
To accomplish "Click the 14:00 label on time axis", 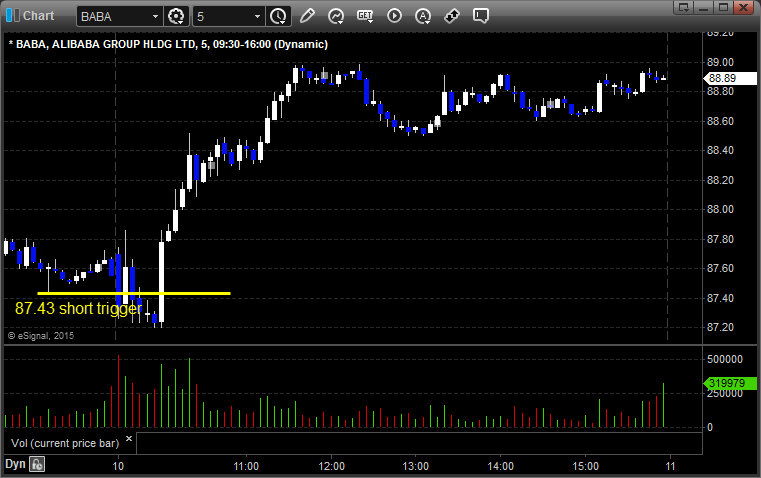I will tap(500, 466).
